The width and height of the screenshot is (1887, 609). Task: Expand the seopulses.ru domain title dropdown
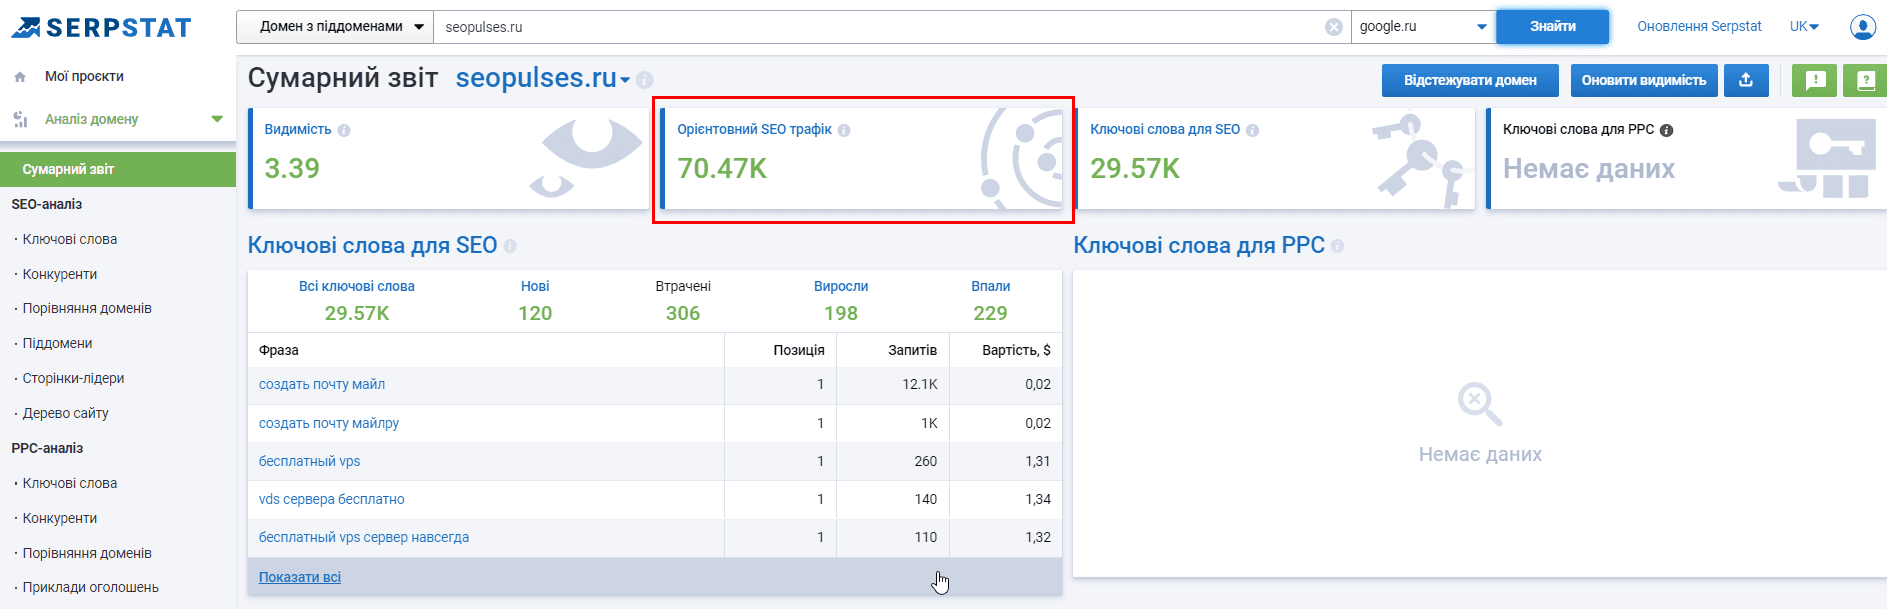pyautogui.click(x=625, y=80)
